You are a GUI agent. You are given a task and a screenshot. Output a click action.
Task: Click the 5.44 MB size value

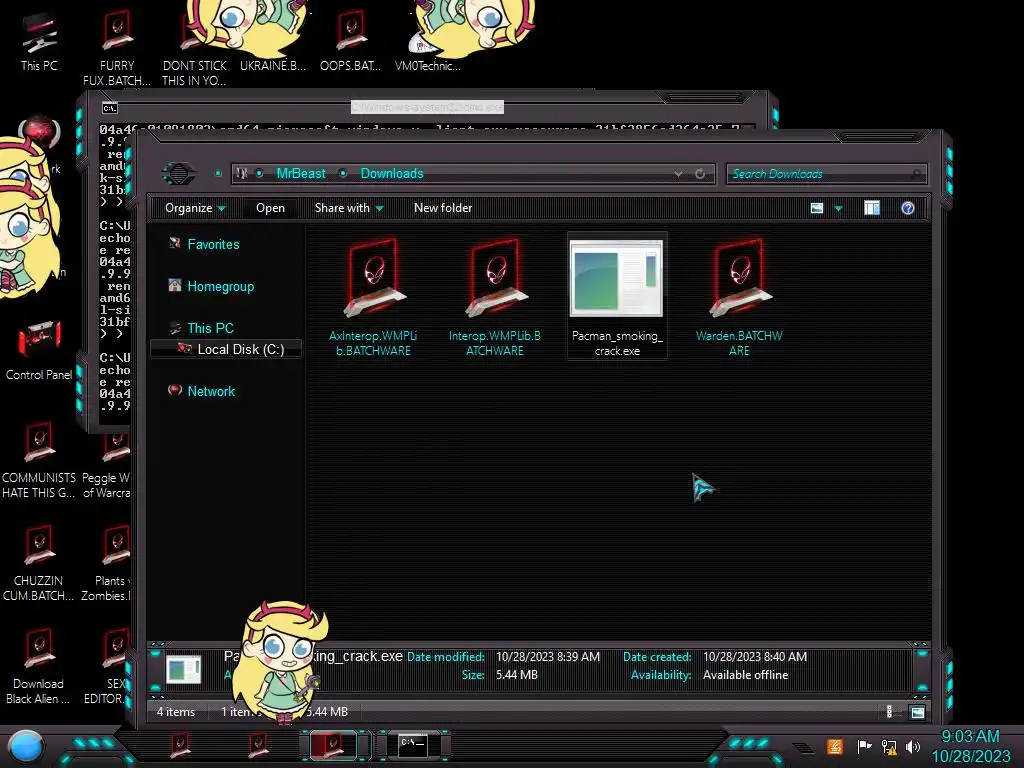517,675
